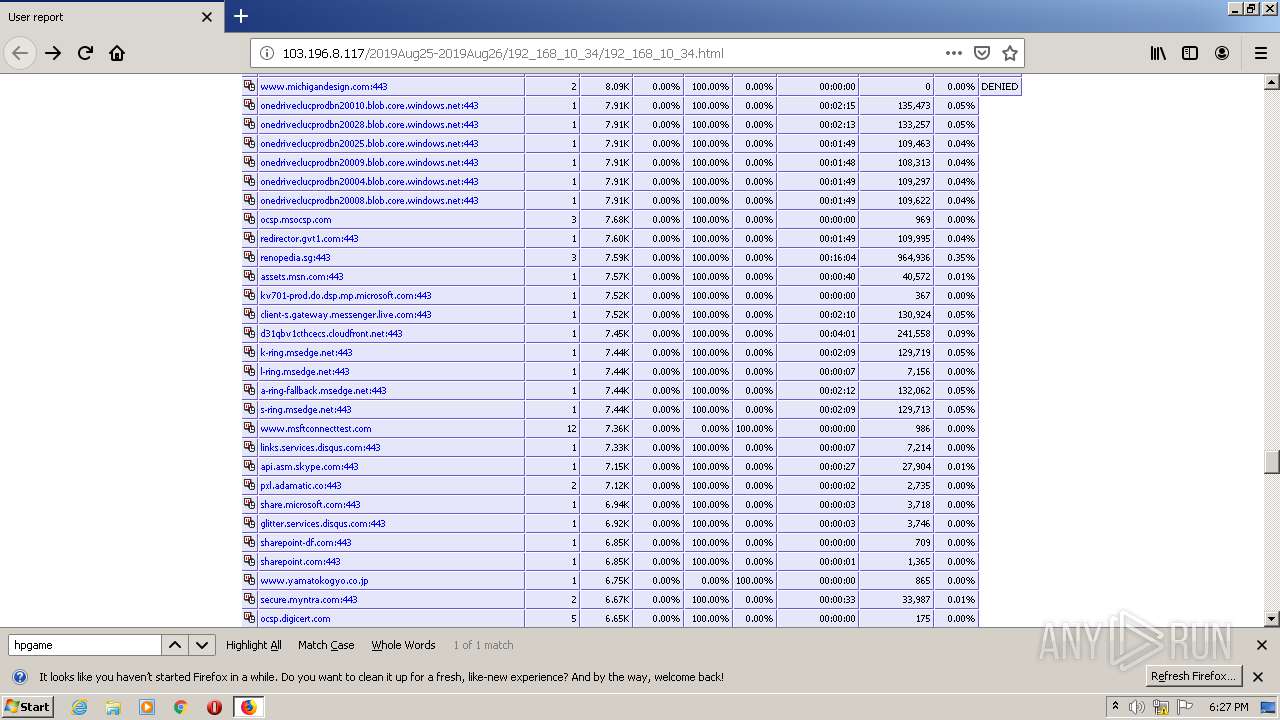1280x720 pixels.
Task: Open the www.yamatokogyo.co.jp link
Action: coord(314,581)
